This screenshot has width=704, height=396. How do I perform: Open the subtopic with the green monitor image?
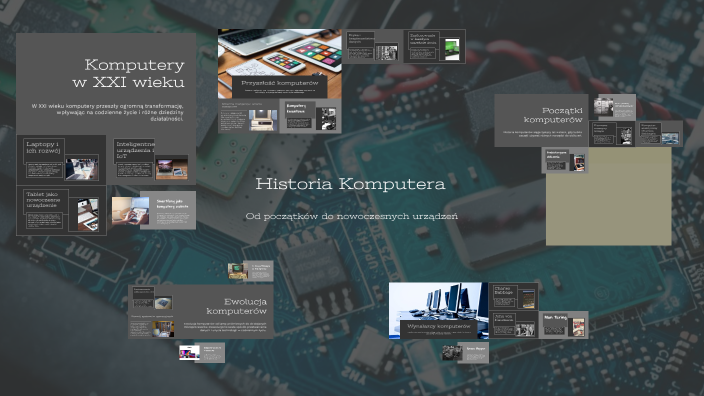point(434,46)
